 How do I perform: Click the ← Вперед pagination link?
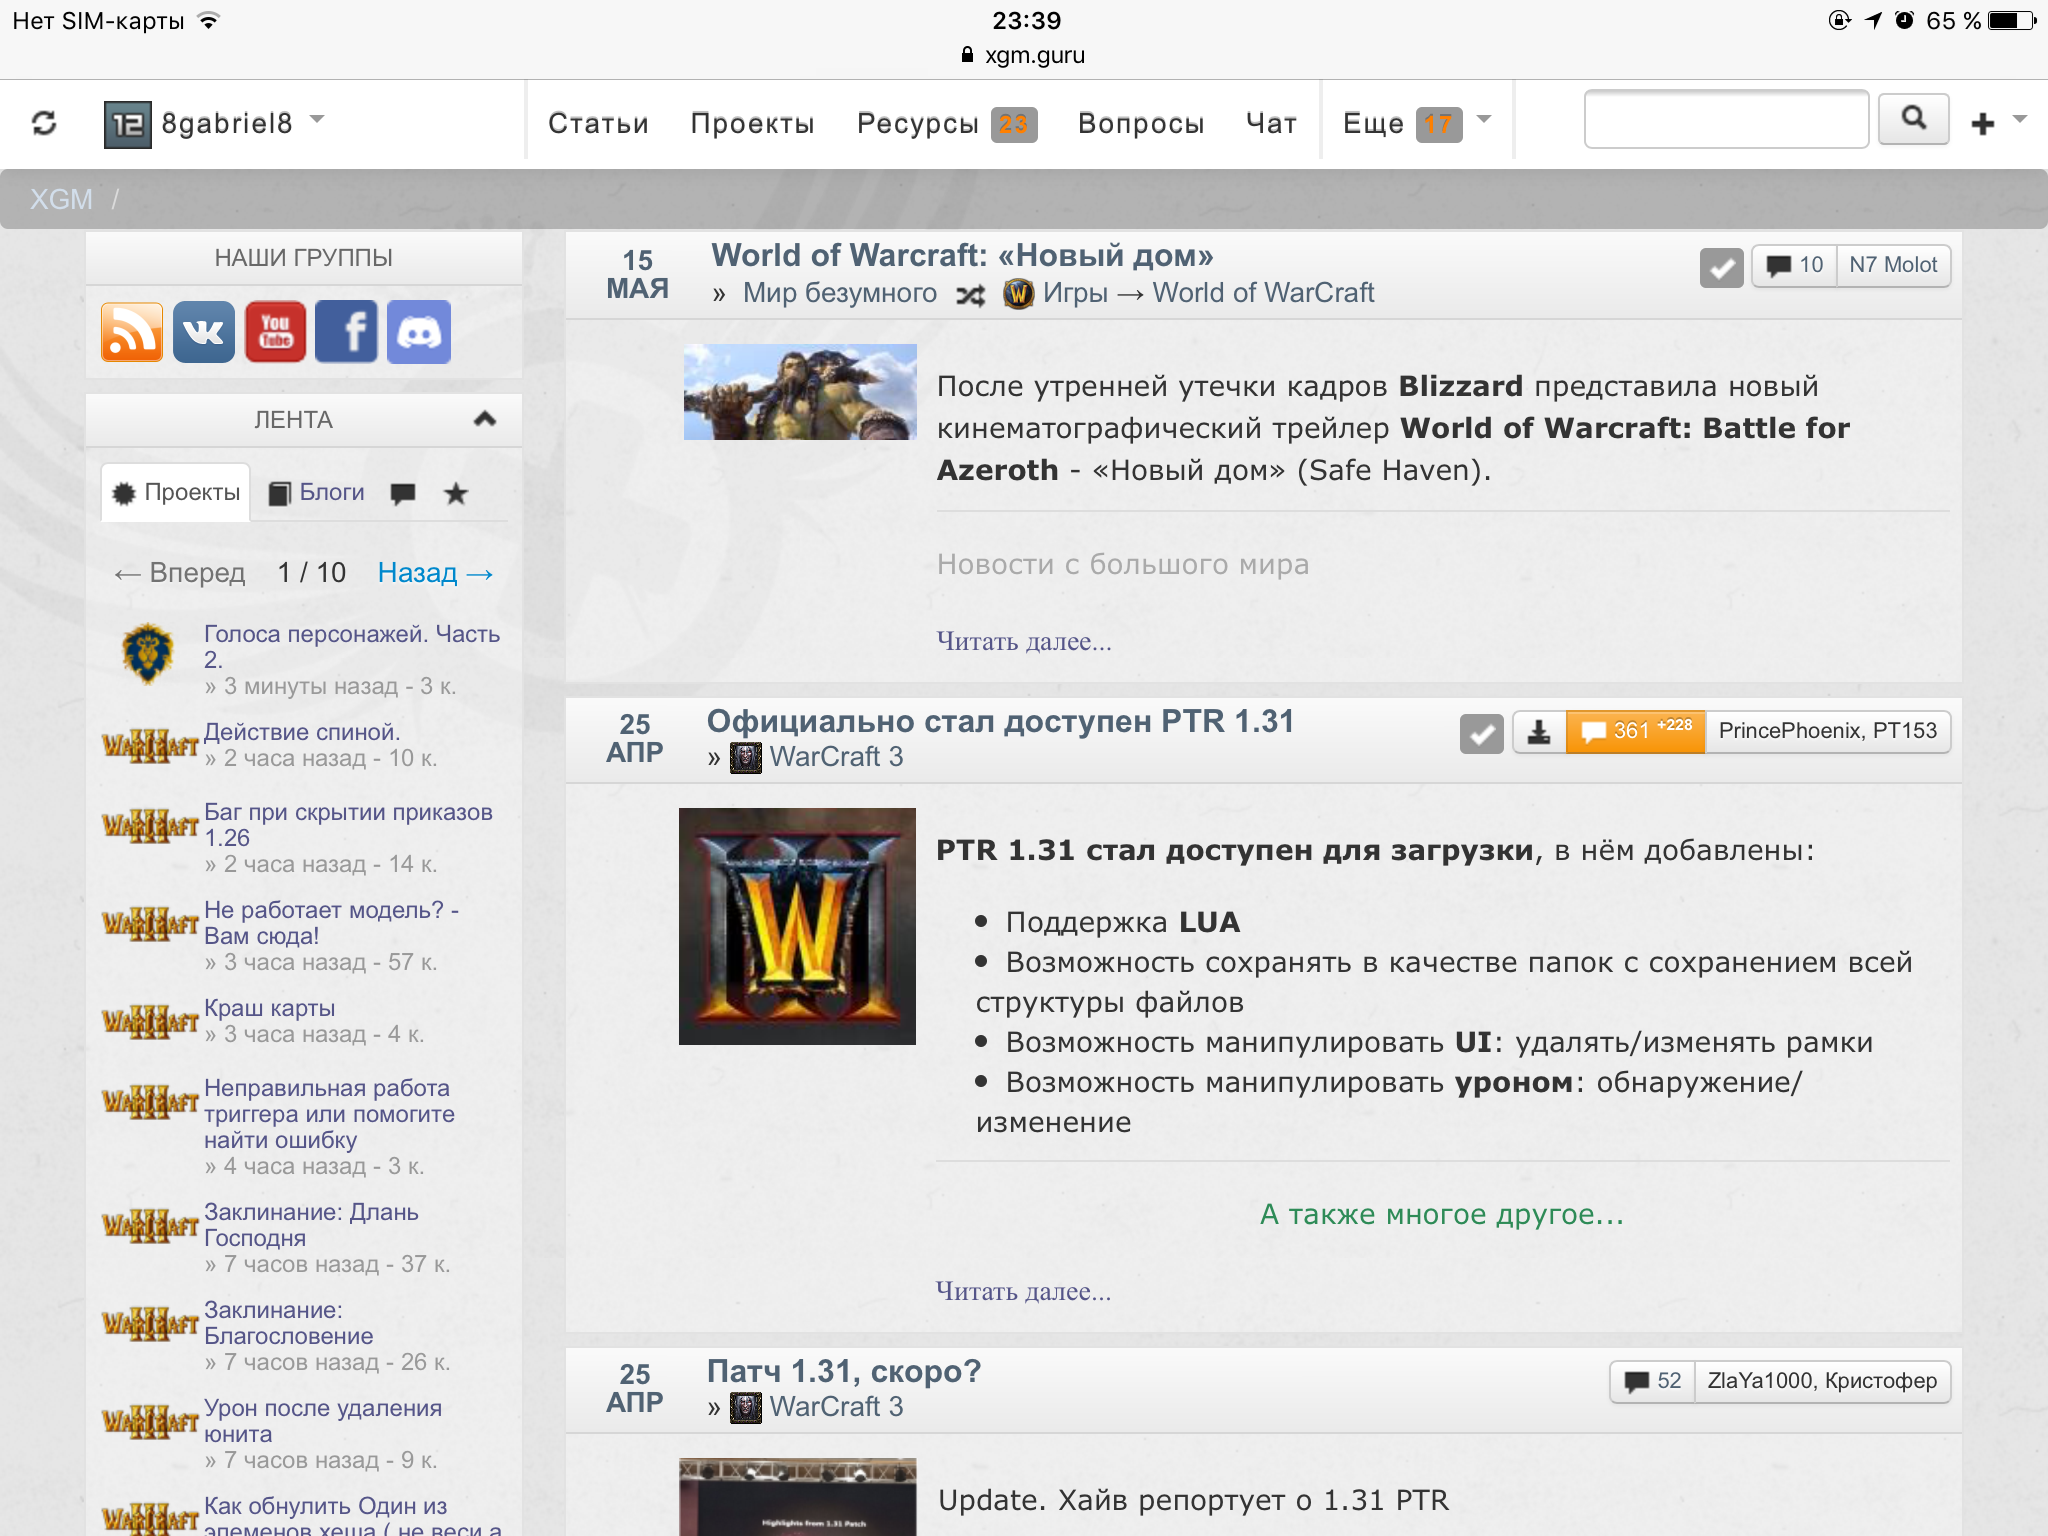click(180, 572)
